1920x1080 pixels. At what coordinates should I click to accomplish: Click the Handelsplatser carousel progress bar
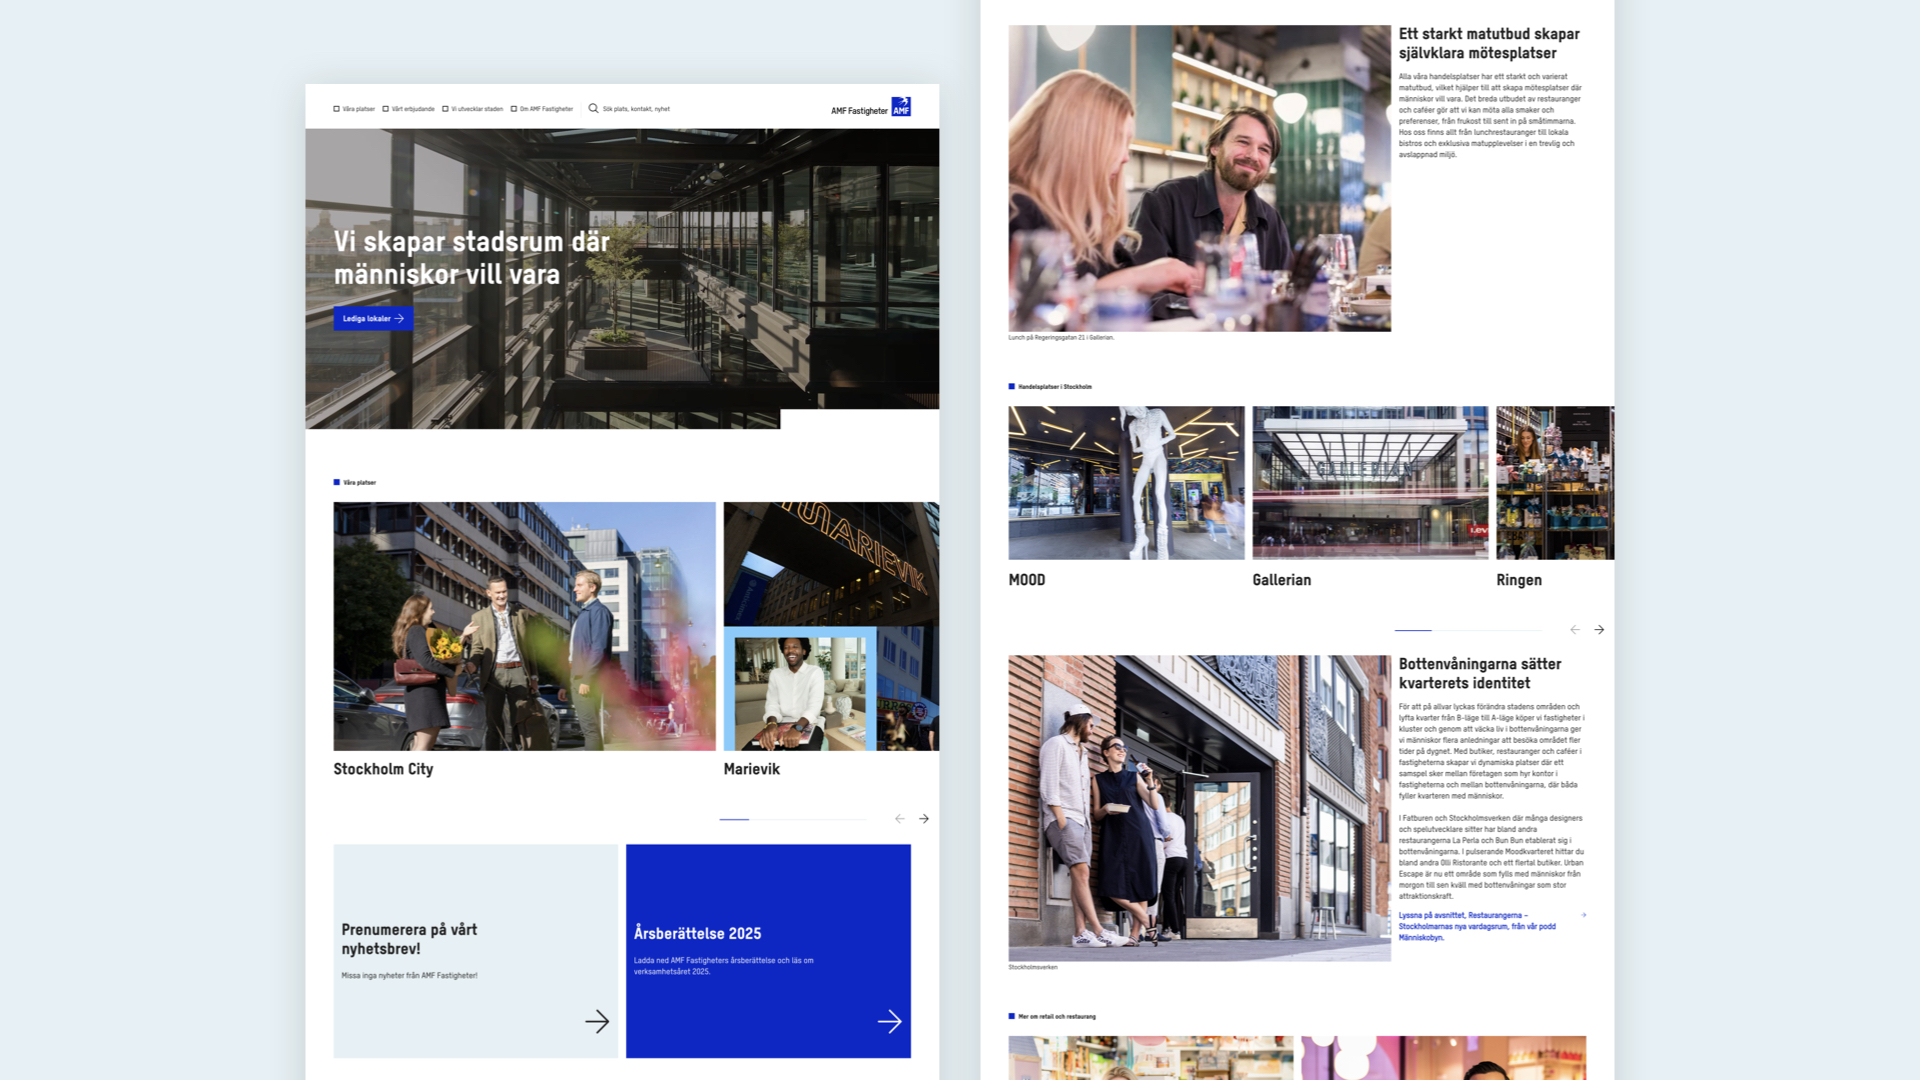point(1468,630)
